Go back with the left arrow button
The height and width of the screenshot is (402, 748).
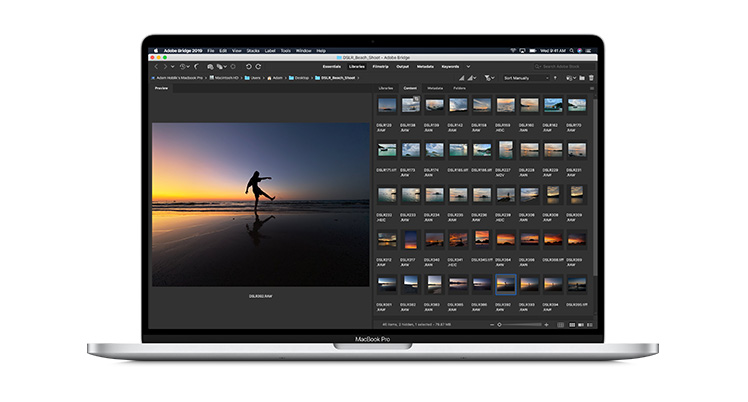[x=156, y=67]
